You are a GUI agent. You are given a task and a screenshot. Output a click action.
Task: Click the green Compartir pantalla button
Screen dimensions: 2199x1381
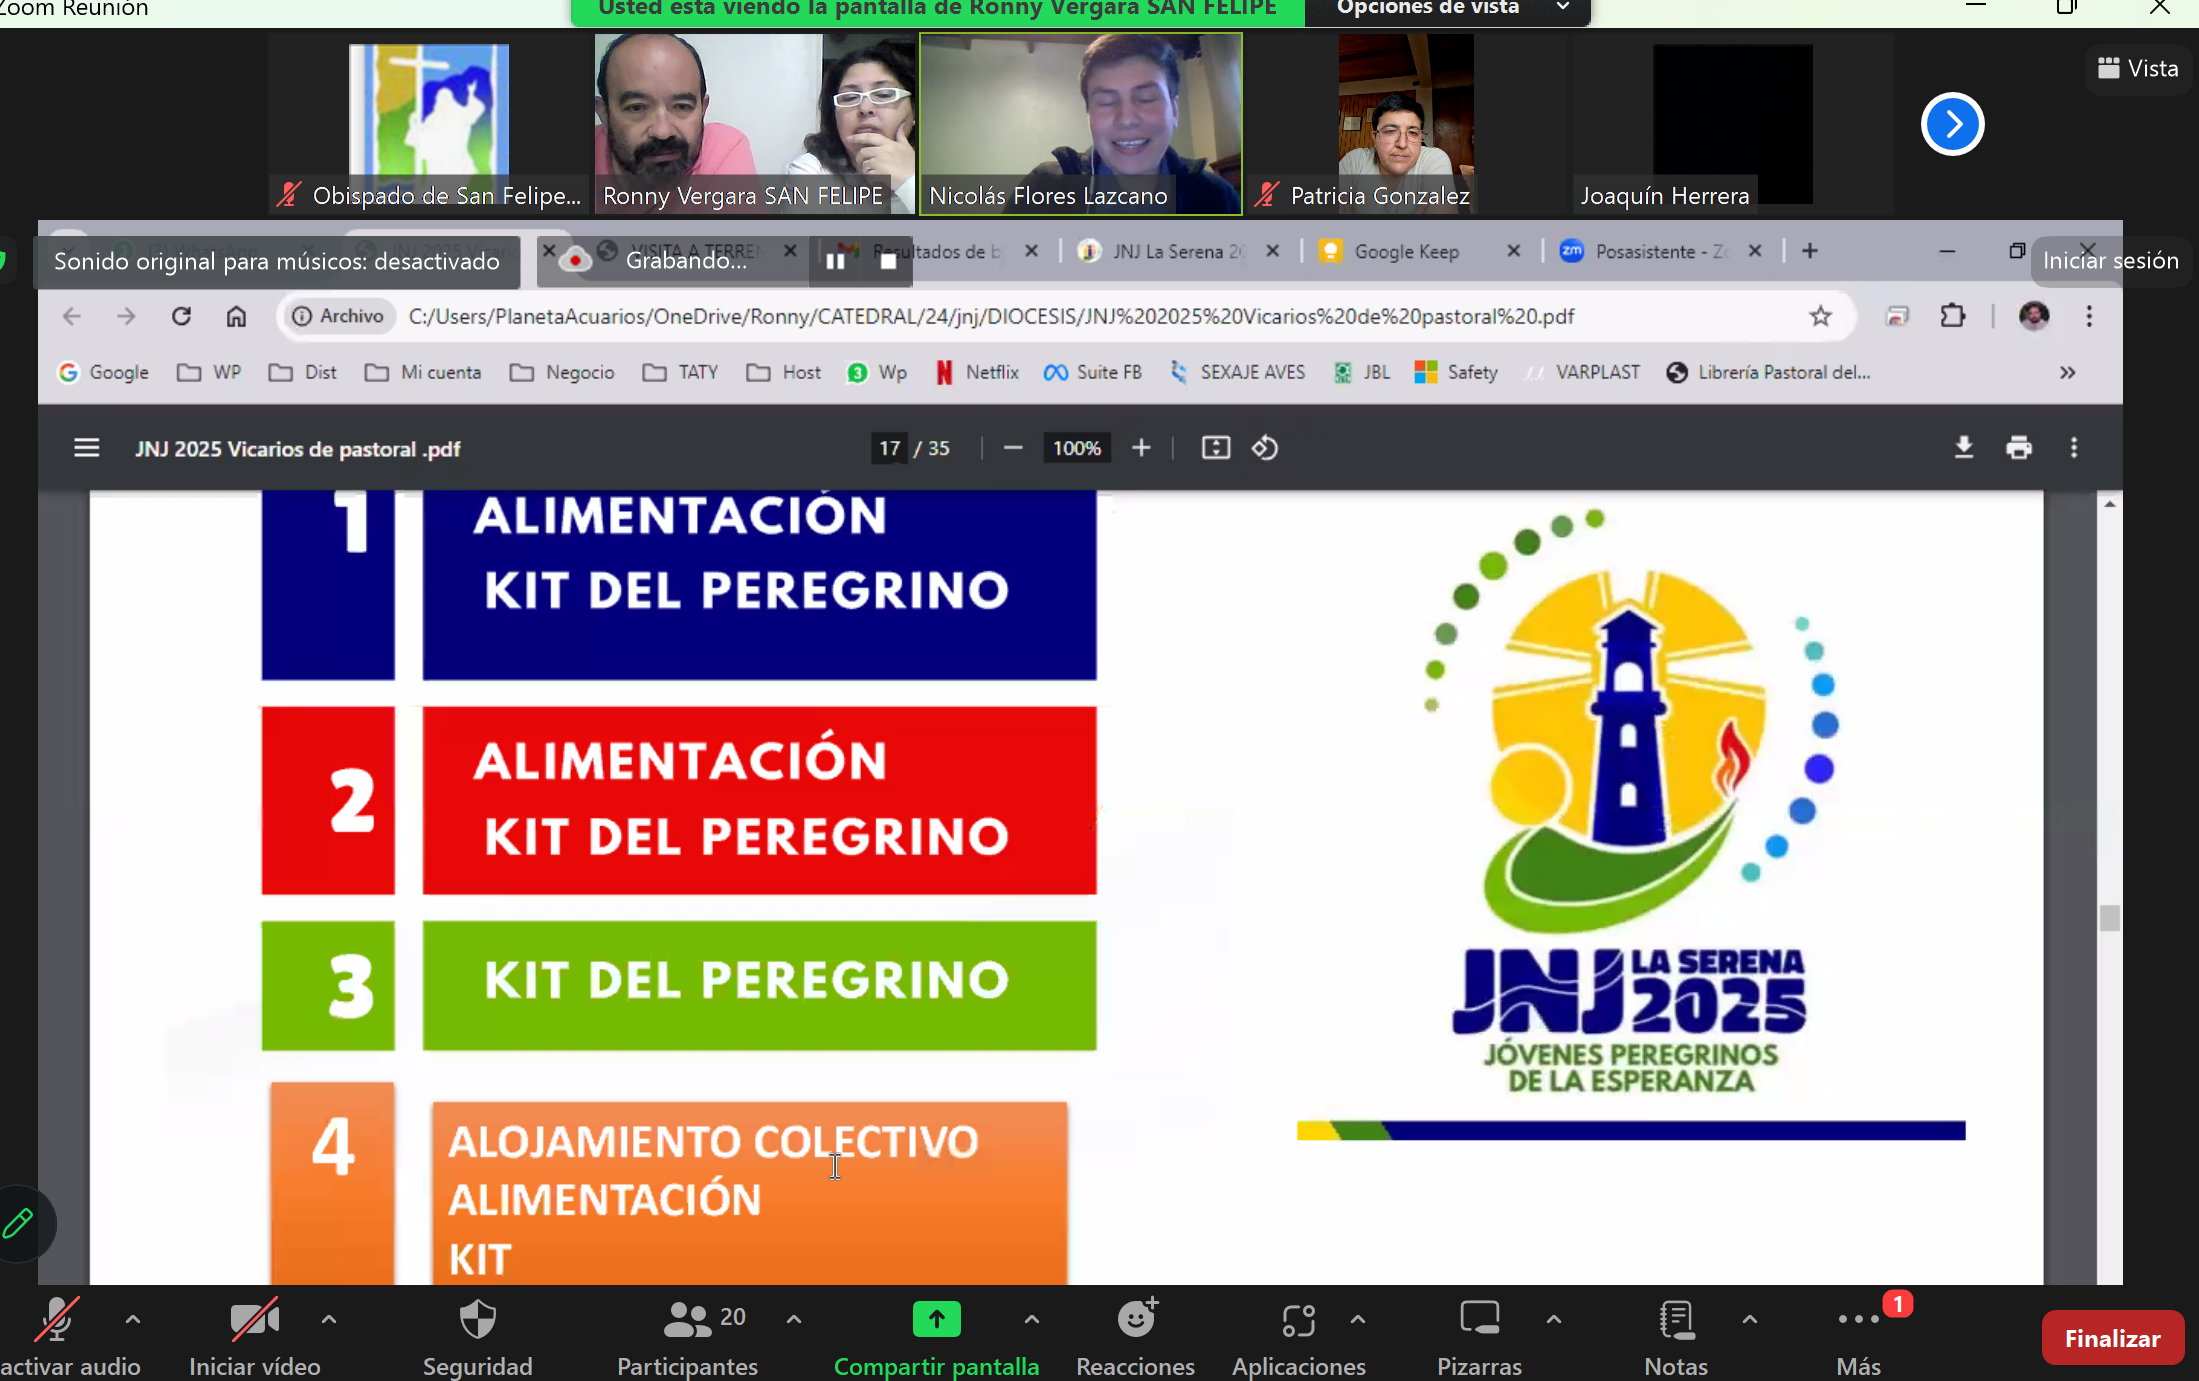(936, 1337)
